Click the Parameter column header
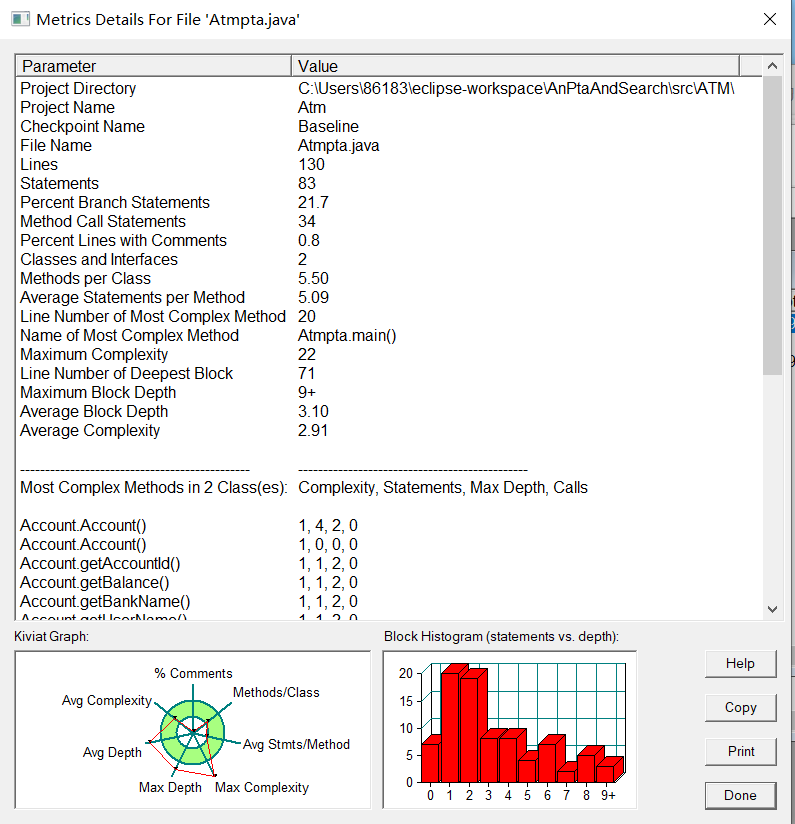The height and width of the screenshot is (824, 795). click(x=154, y=66)
